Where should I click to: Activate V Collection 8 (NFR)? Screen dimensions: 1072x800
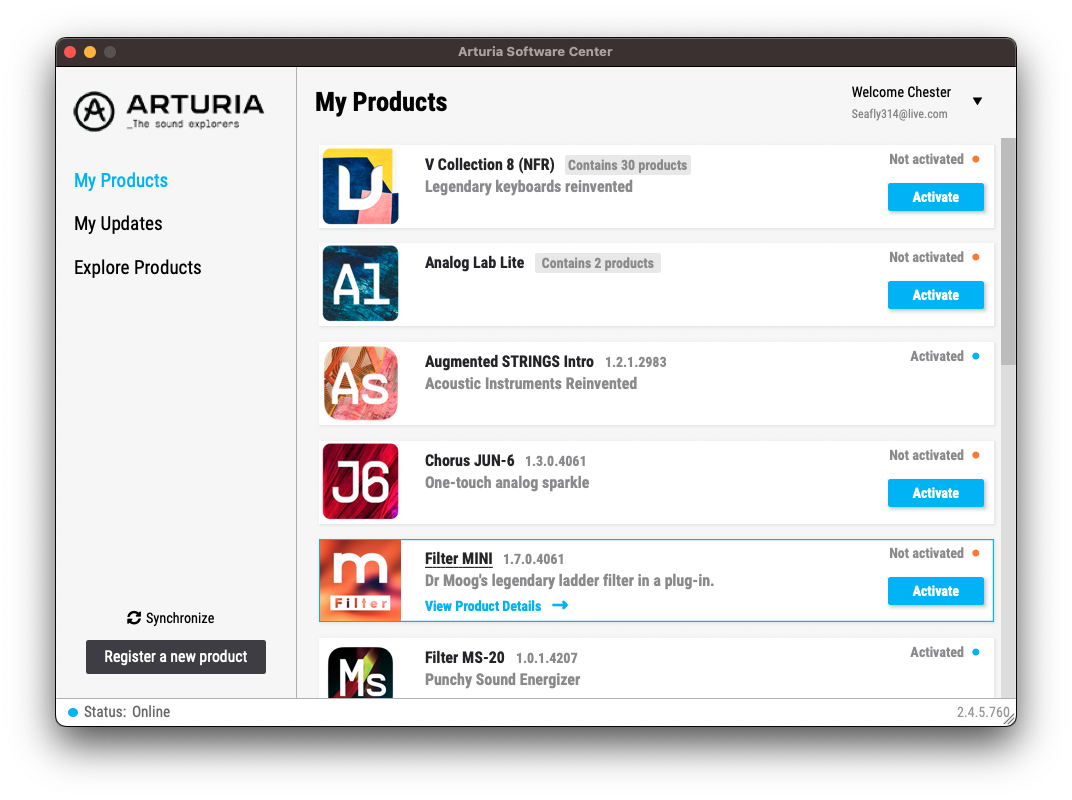pos(935,197)
